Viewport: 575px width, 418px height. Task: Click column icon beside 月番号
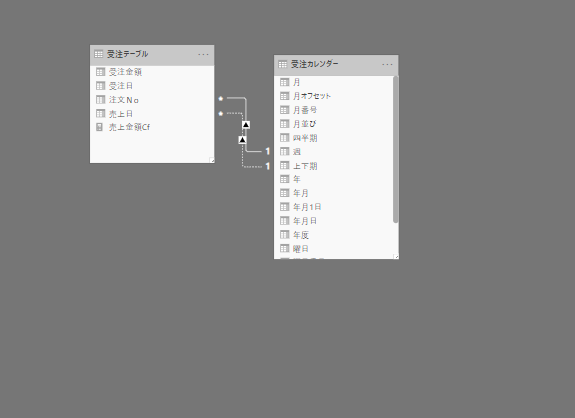click(x=285, y=110)
